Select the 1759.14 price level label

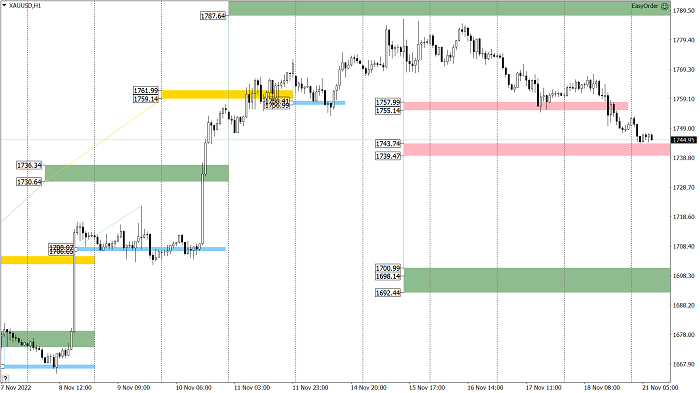click(x=146, y=99)
